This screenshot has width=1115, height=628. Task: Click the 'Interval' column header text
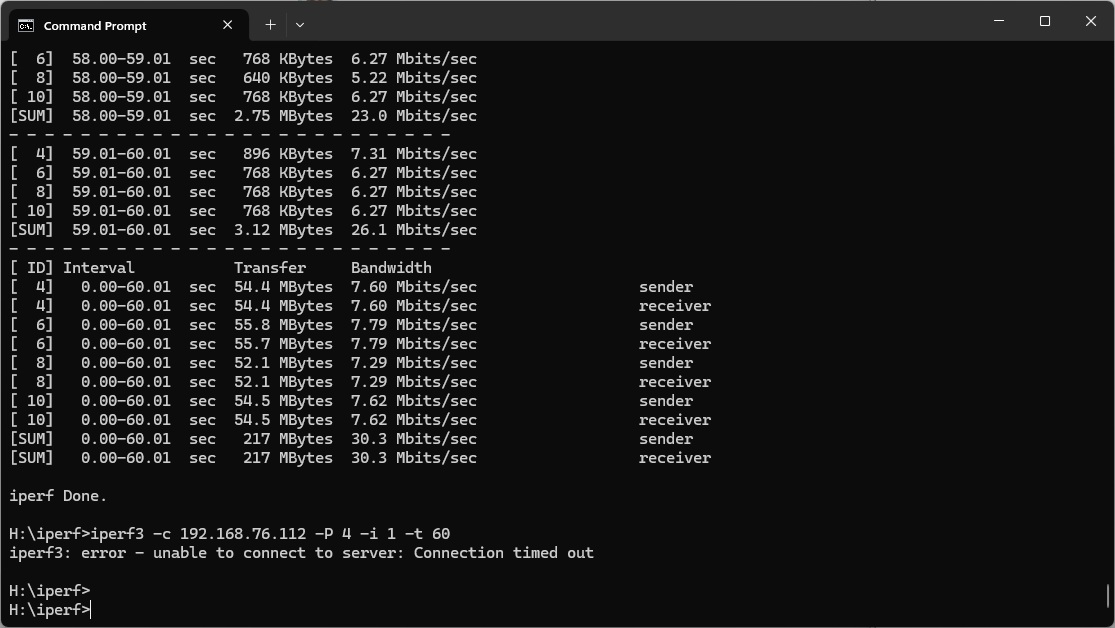click(98, 267)
